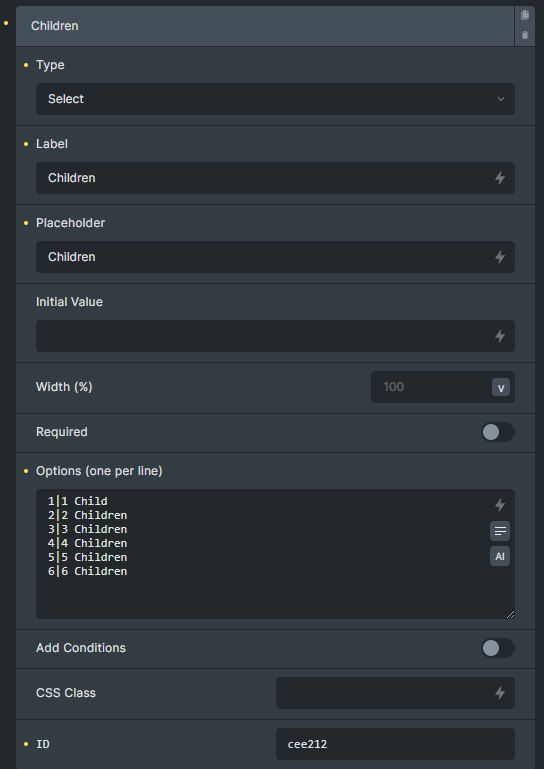
Task: Click the duplicate icon for Children field
Action: coord(525,15)
